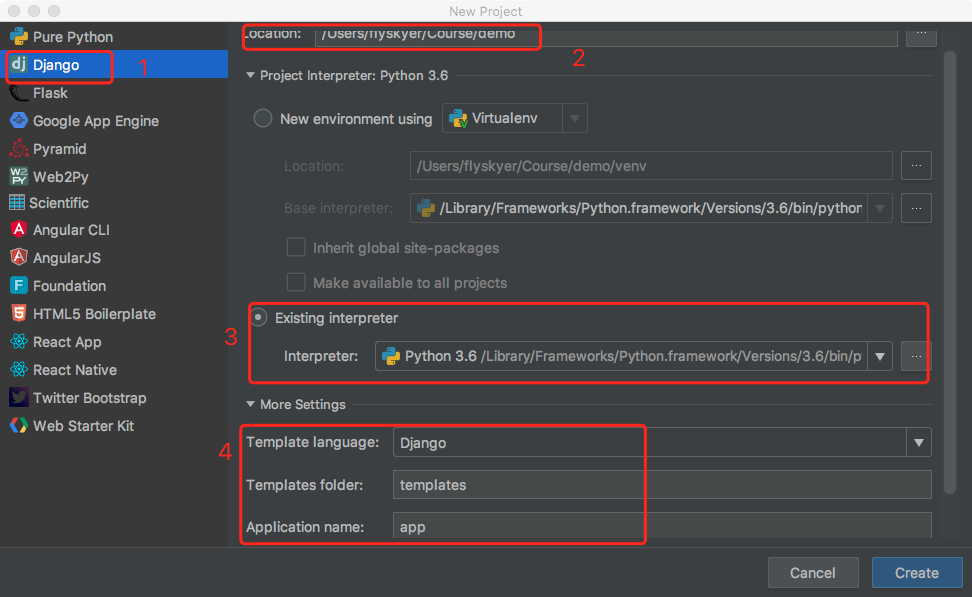
Task: Browse venv Location with ellipsis button
Action: pyautogui.click(x=916, y=166)
